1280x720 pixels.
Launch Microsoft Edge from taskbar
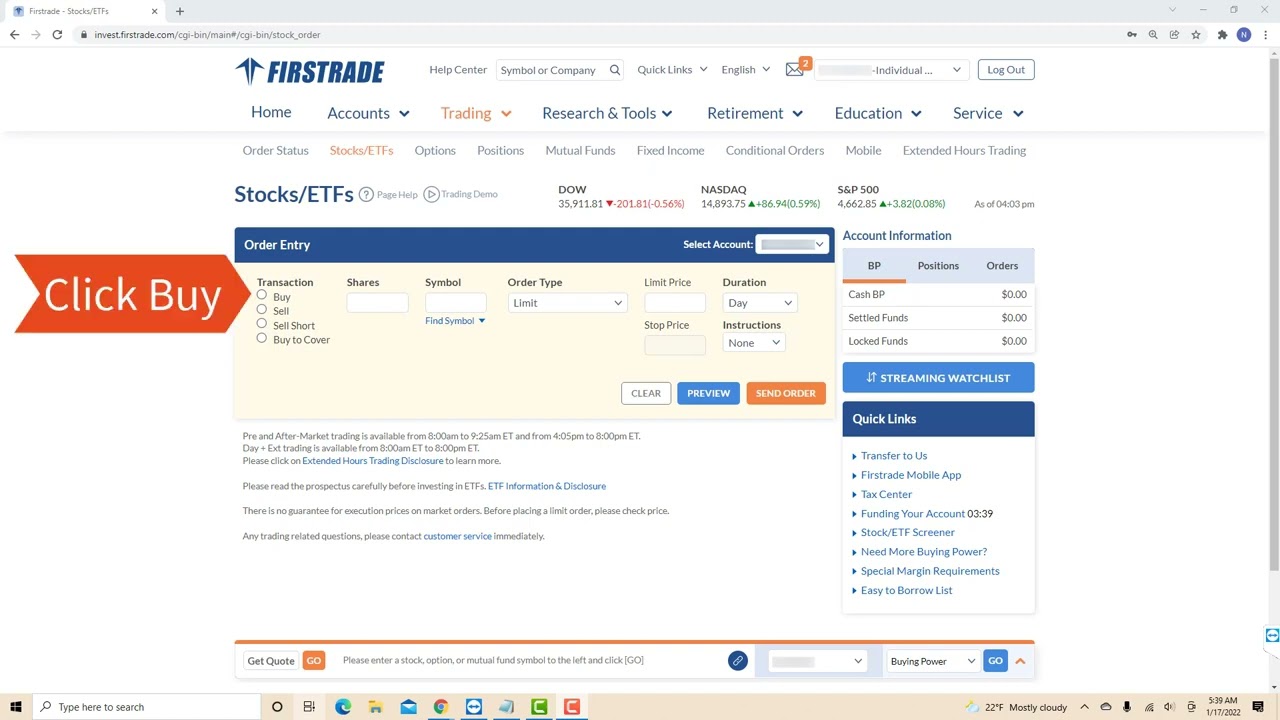click(x=343, y=707)
